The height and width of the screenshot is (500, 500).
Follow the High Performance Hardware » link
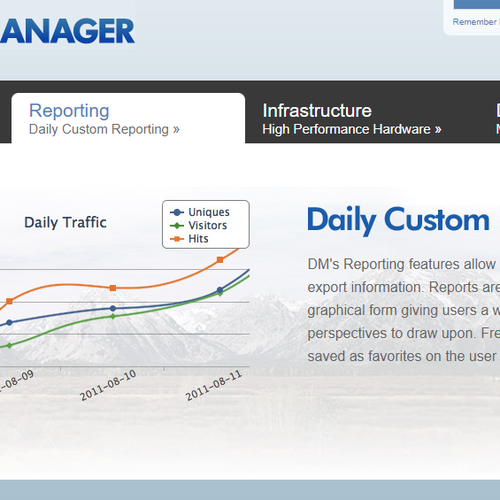352,129
